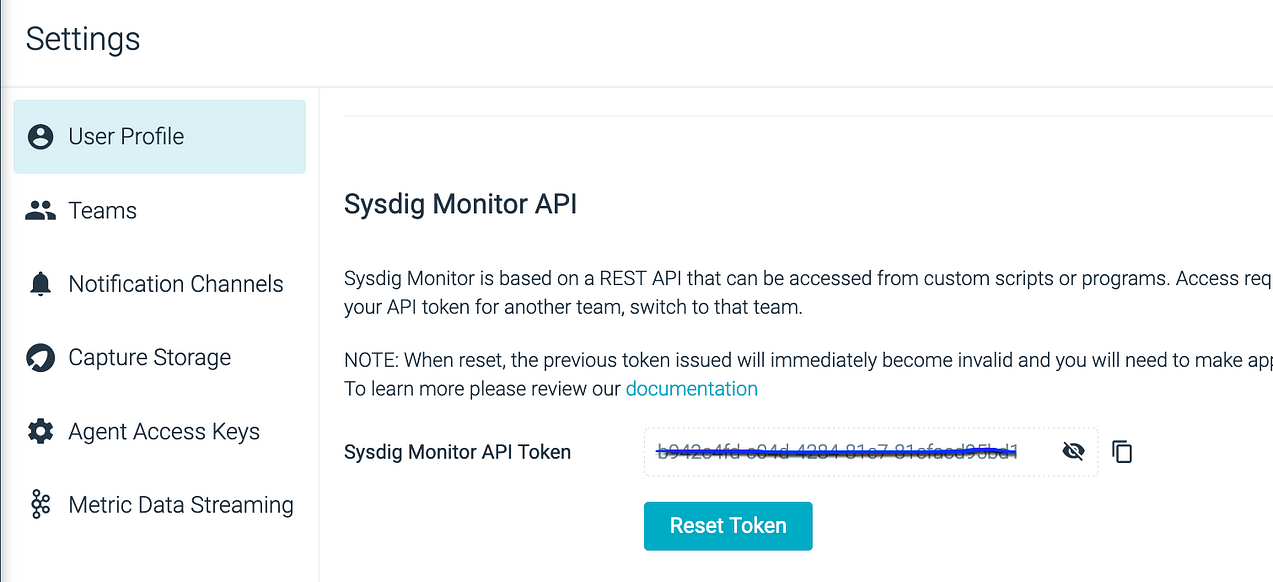The image size is (1273, 582).
Task: Click the Sysdig Monitor API Token label
Action: (457, 452)
